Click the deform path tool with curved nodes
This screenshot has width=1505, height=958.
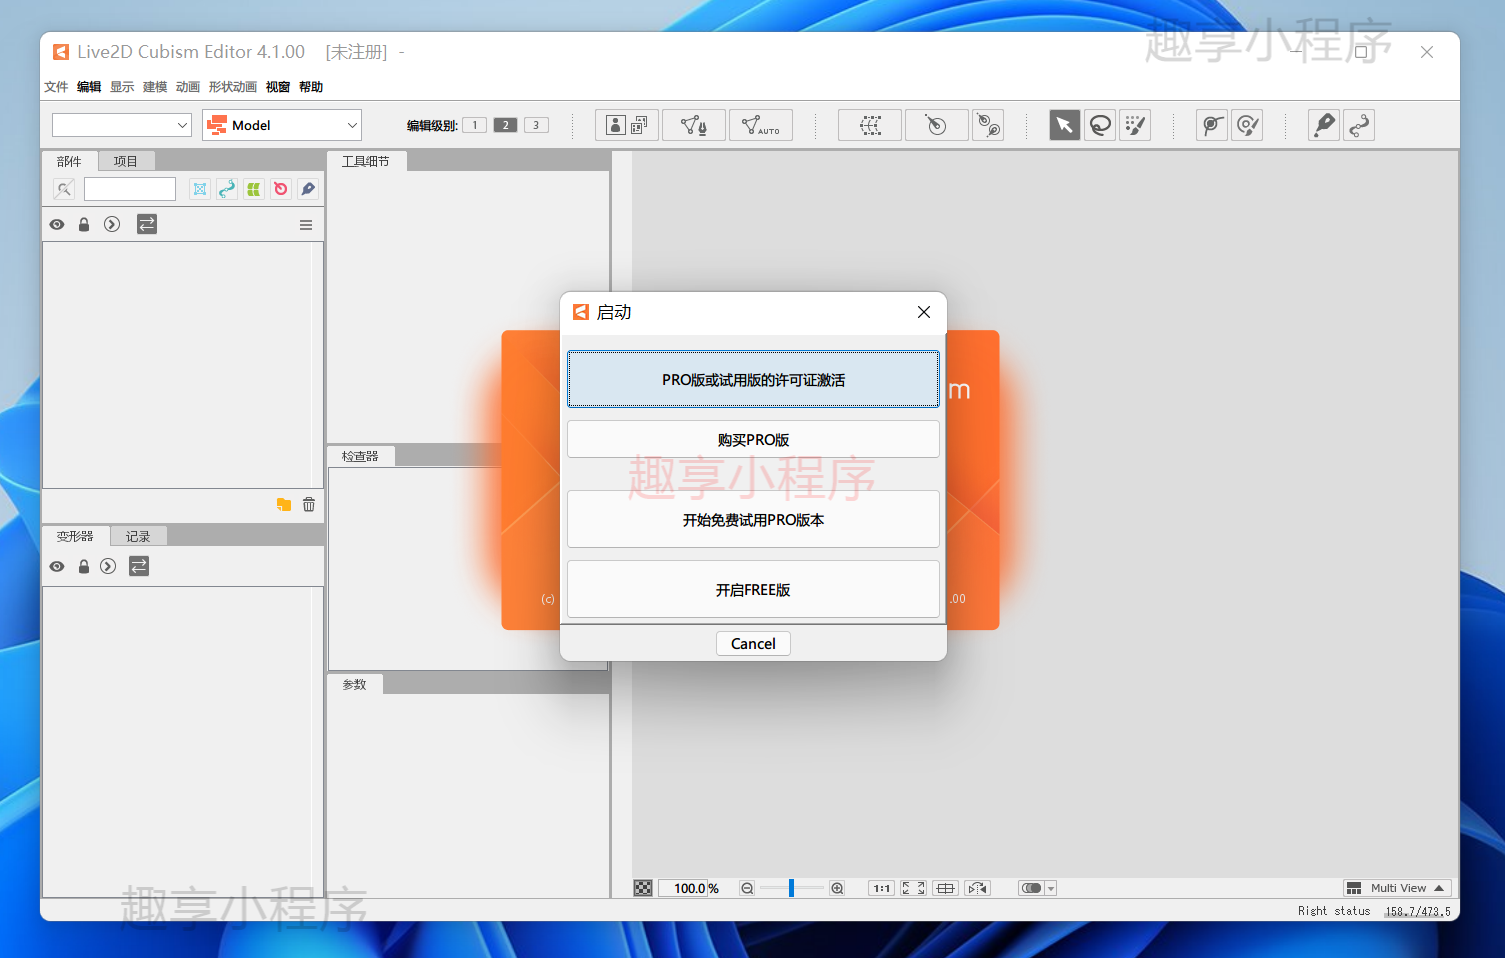click(x=1359, y=125)
